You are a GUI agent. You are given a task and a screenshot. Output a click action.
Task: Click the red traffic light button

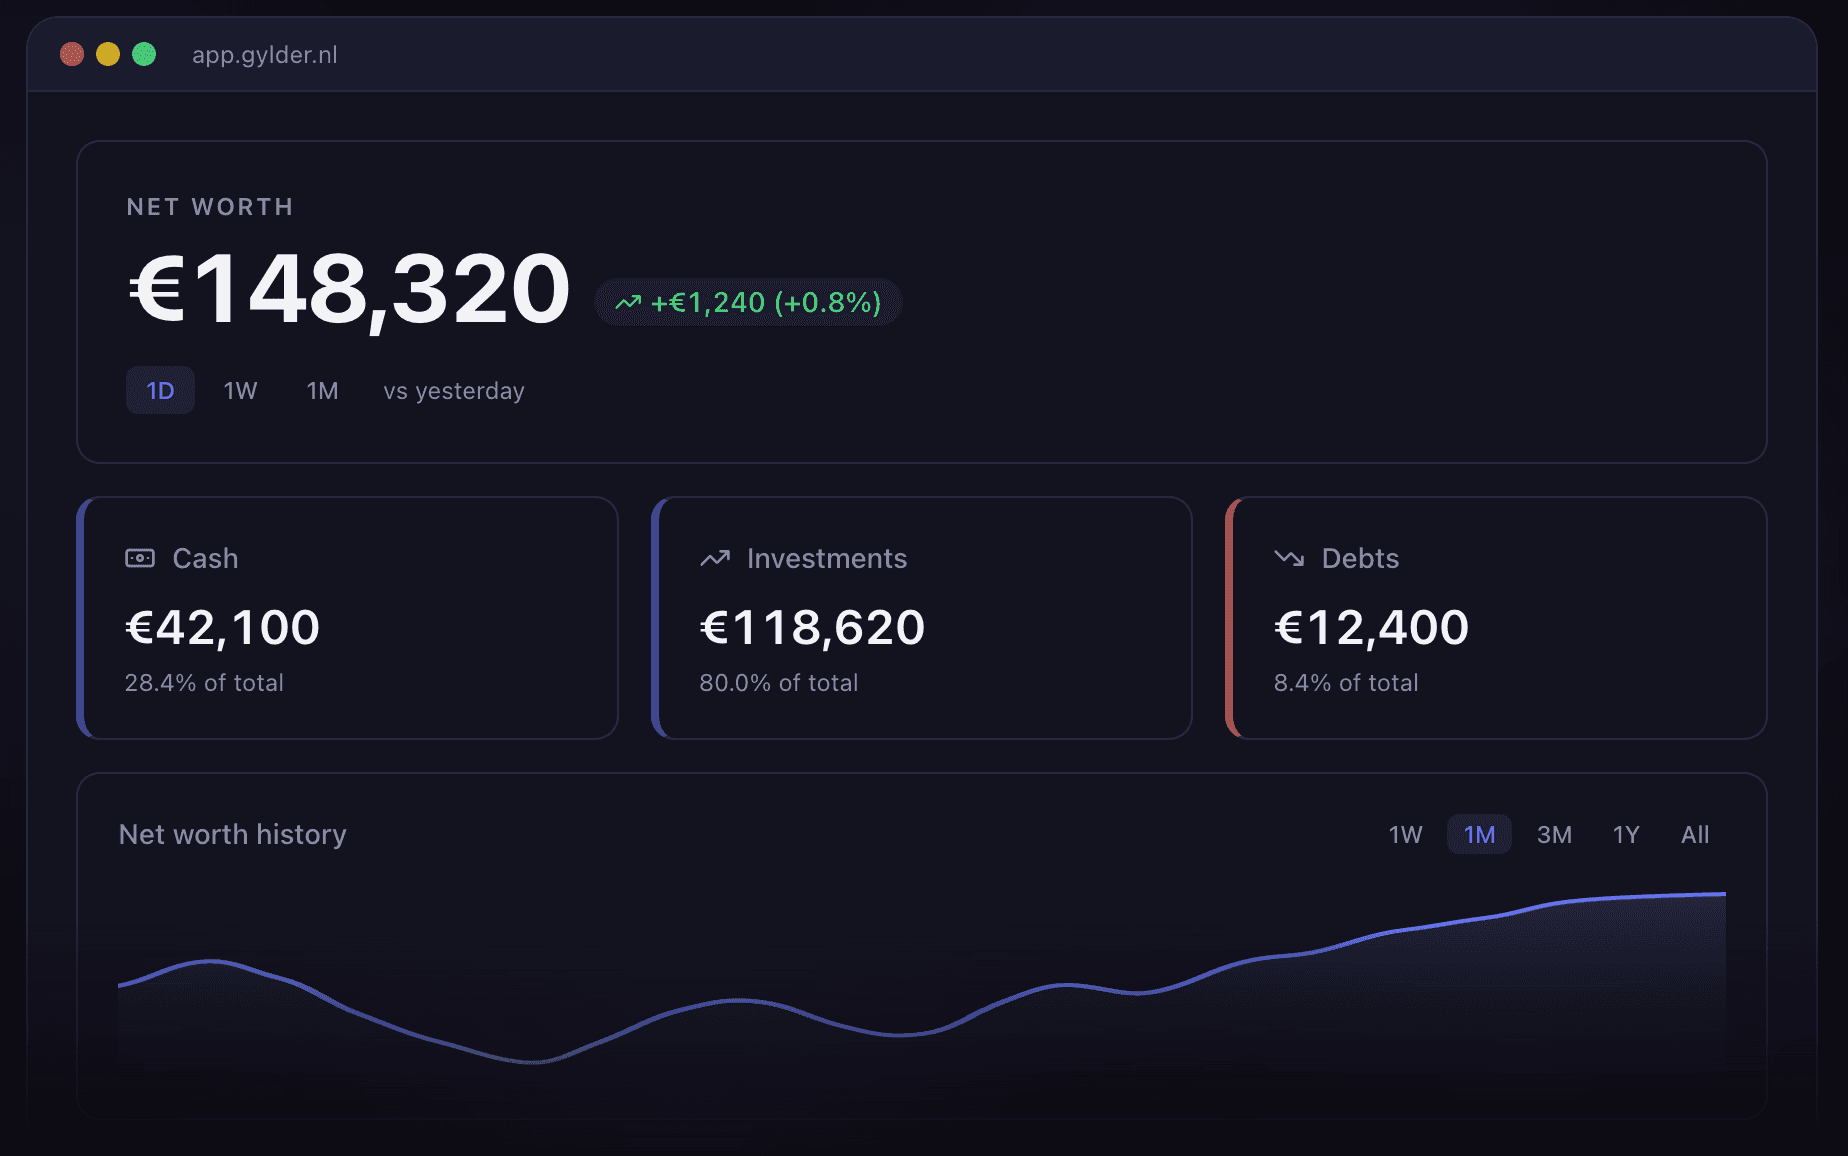coord(71,54)
